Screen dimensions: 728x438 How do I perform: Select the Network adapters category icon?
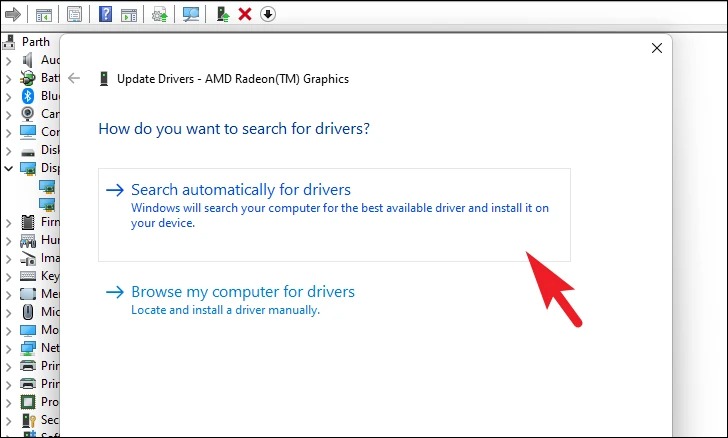[27, 348]
